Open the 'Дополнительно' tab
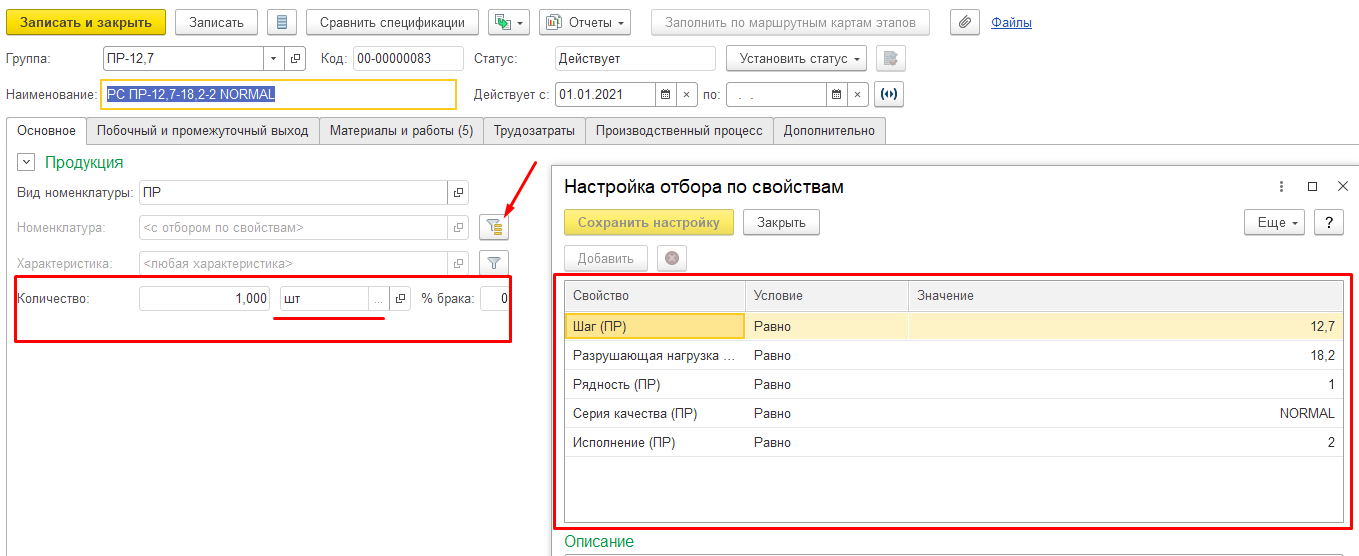This screenshot has width=1359, height=556. (829, 131)
